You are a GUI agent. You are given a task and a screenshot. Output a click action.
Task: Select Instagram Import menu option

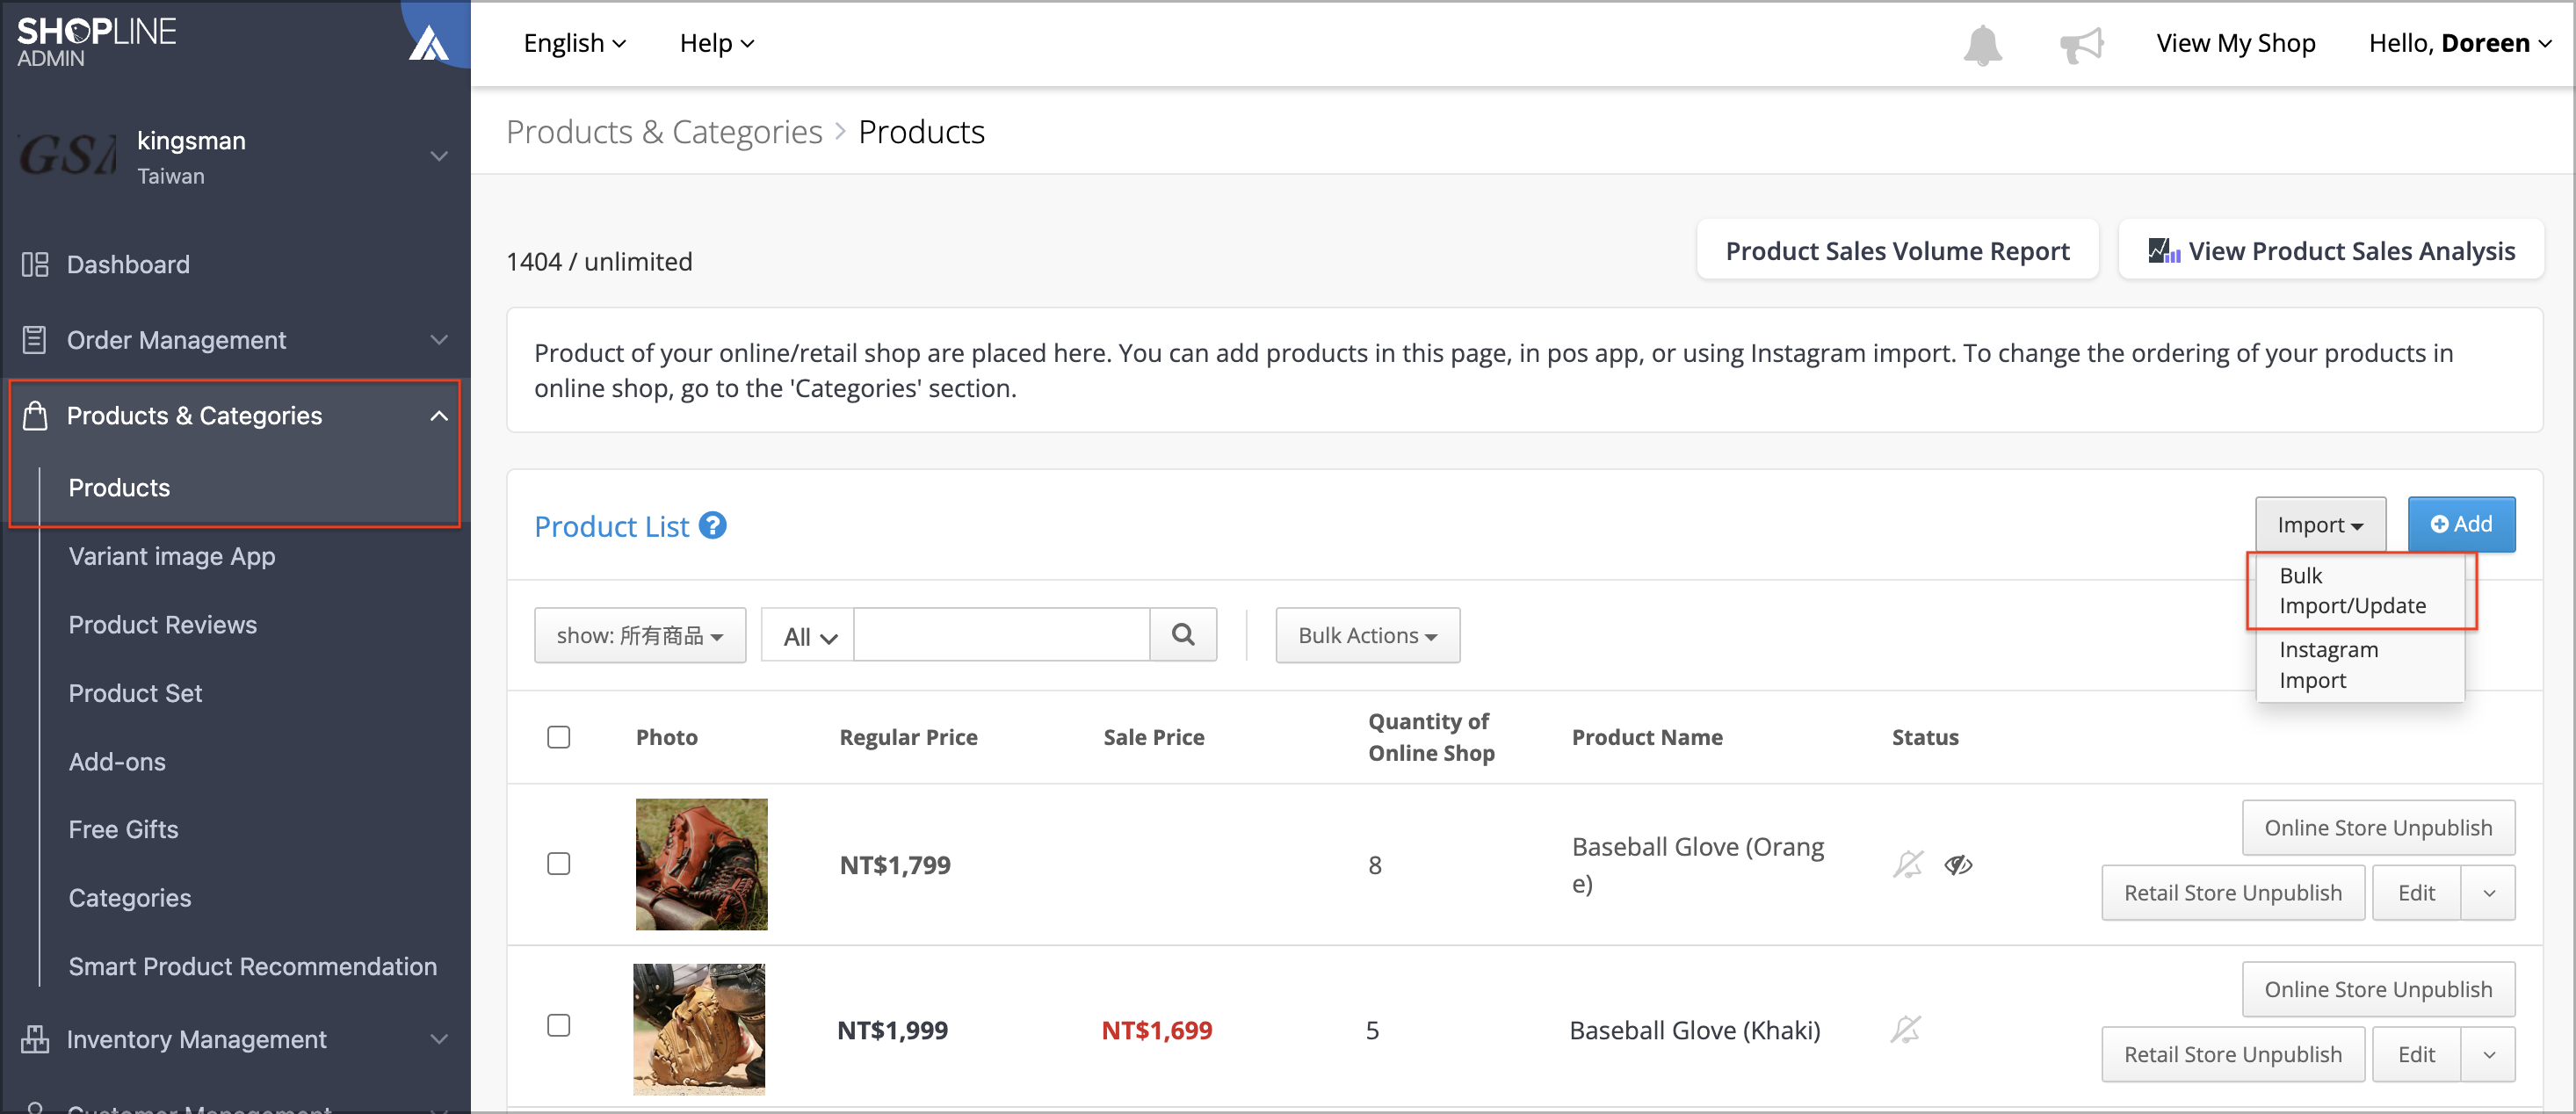2328,664
